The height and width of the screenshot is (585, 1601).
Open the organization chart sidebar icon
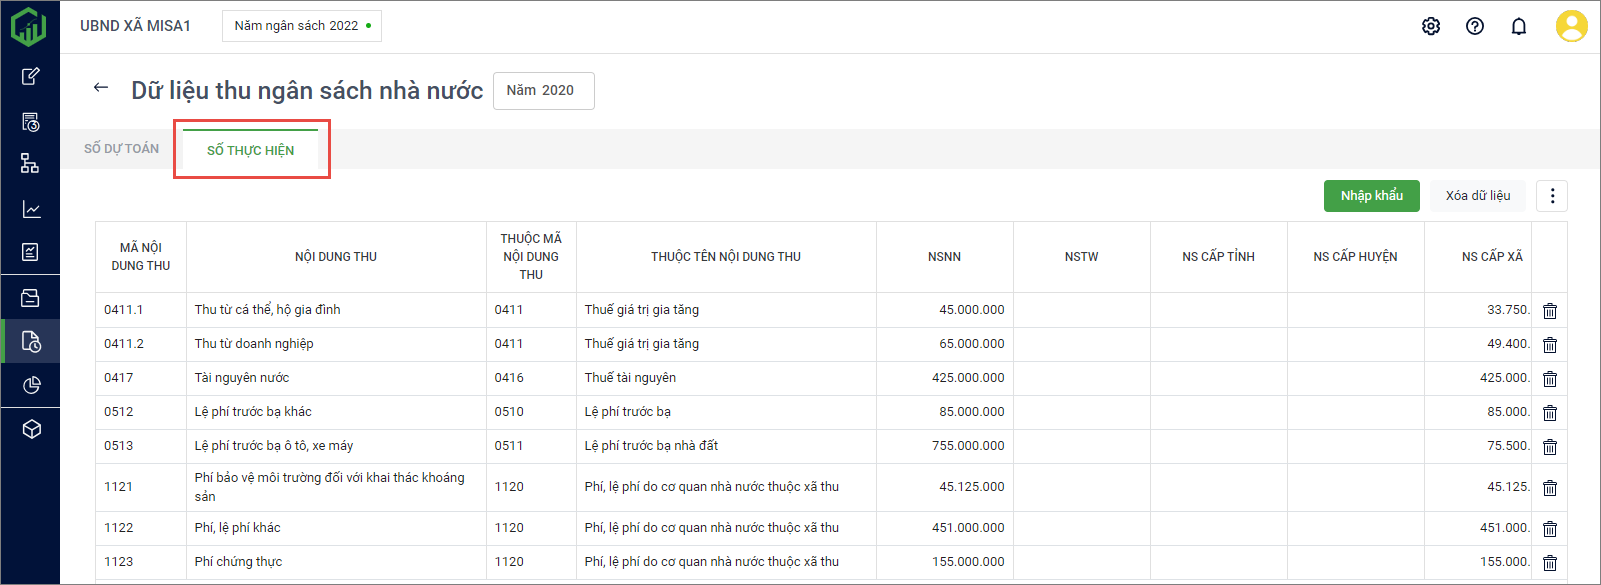pyautogui.click(x=30, y=164)
